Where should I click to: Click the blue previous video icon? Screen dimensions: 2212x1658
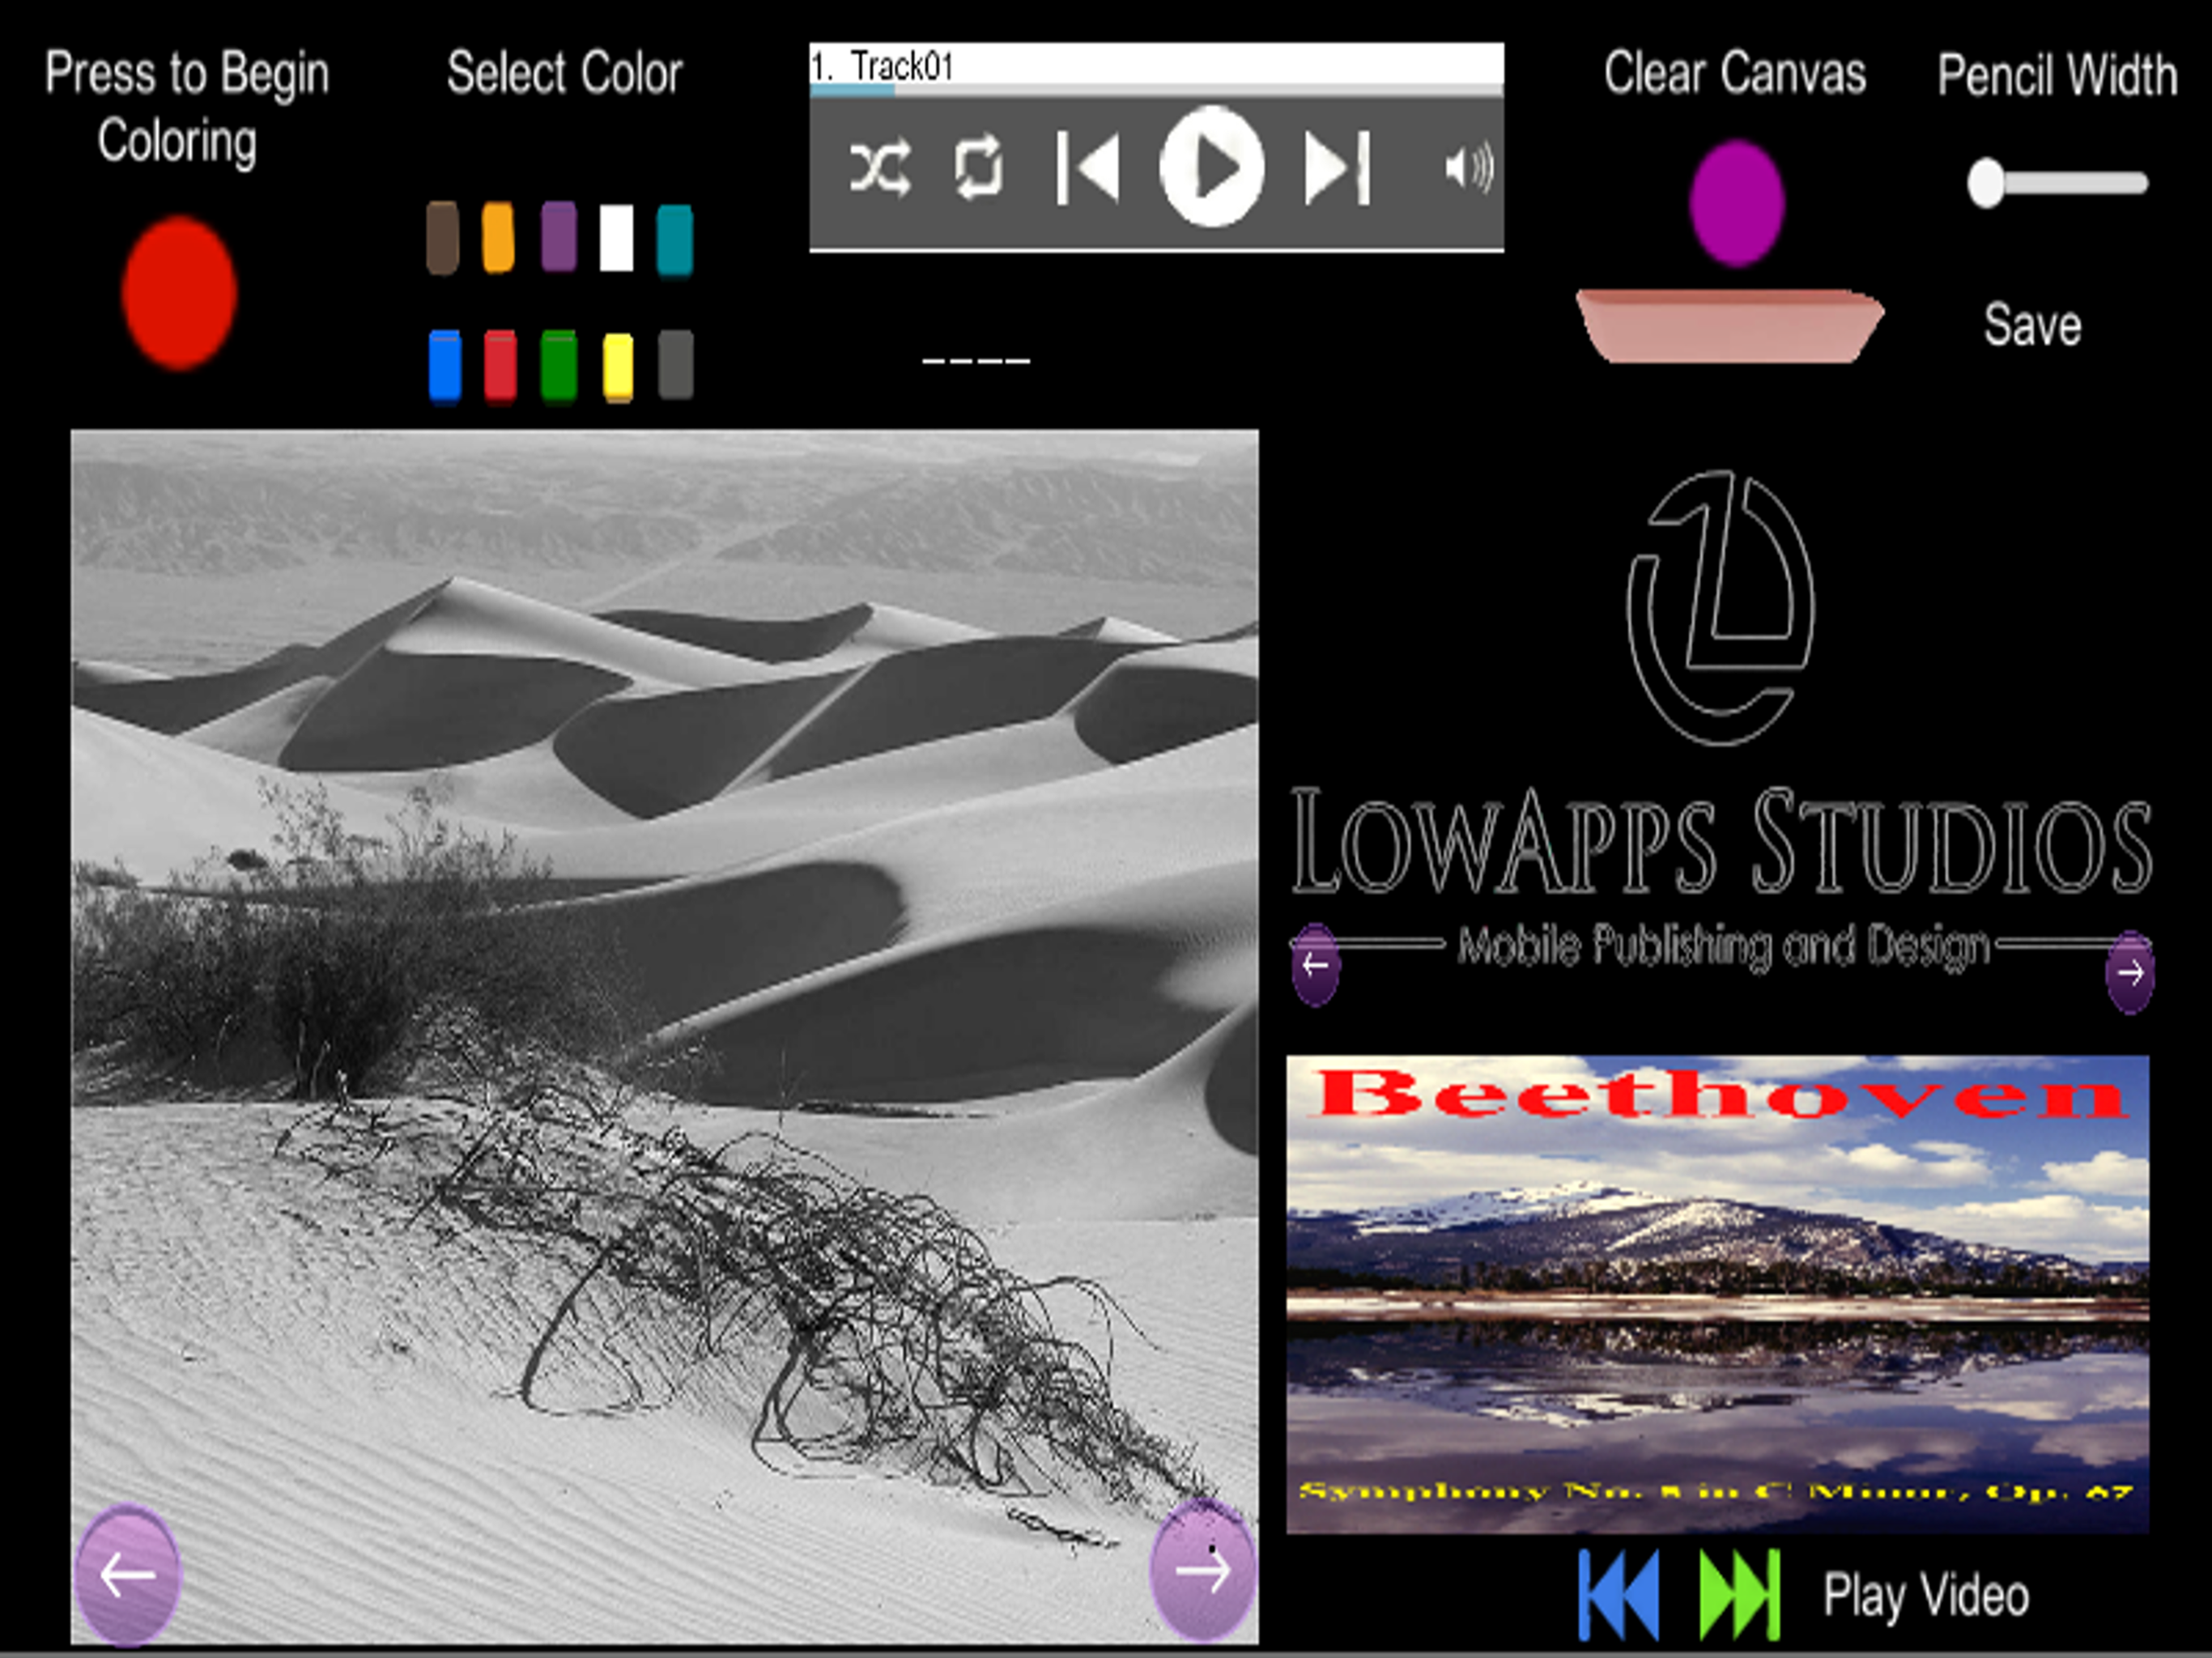1619,1594
